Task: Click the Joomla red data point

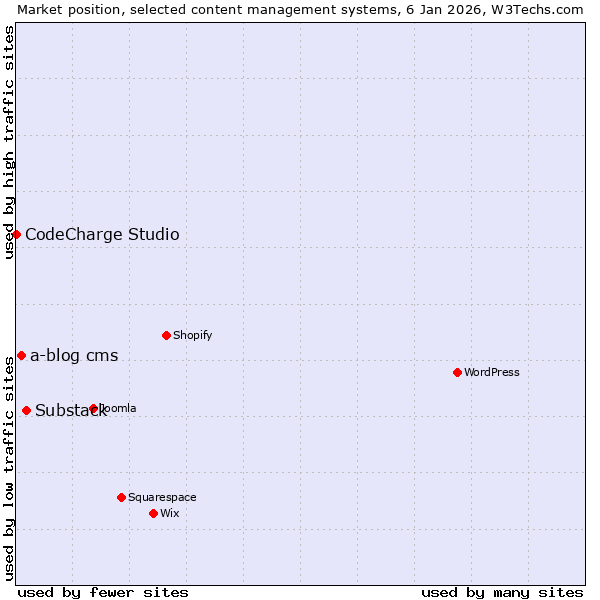Action: click(93, 408)
